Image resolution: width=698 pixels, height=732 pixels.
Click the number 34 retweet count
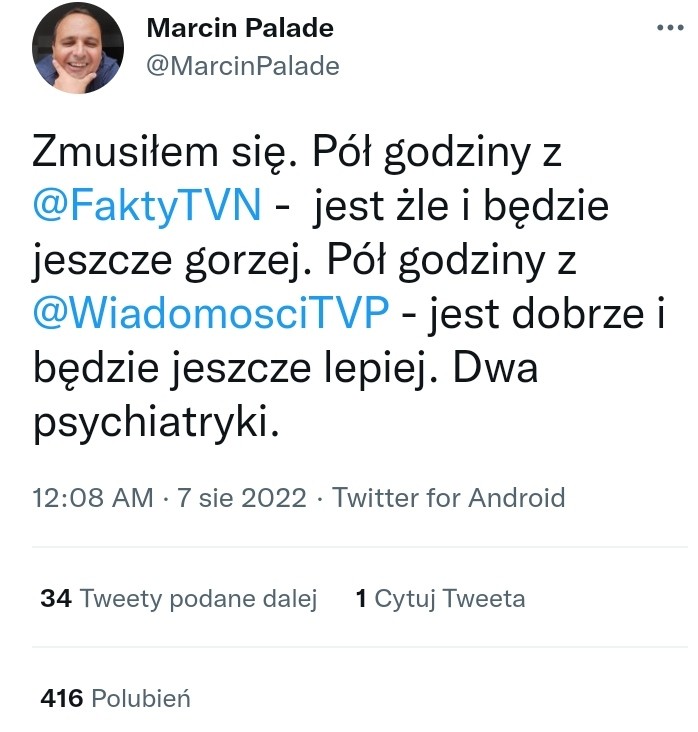point(56,598)
